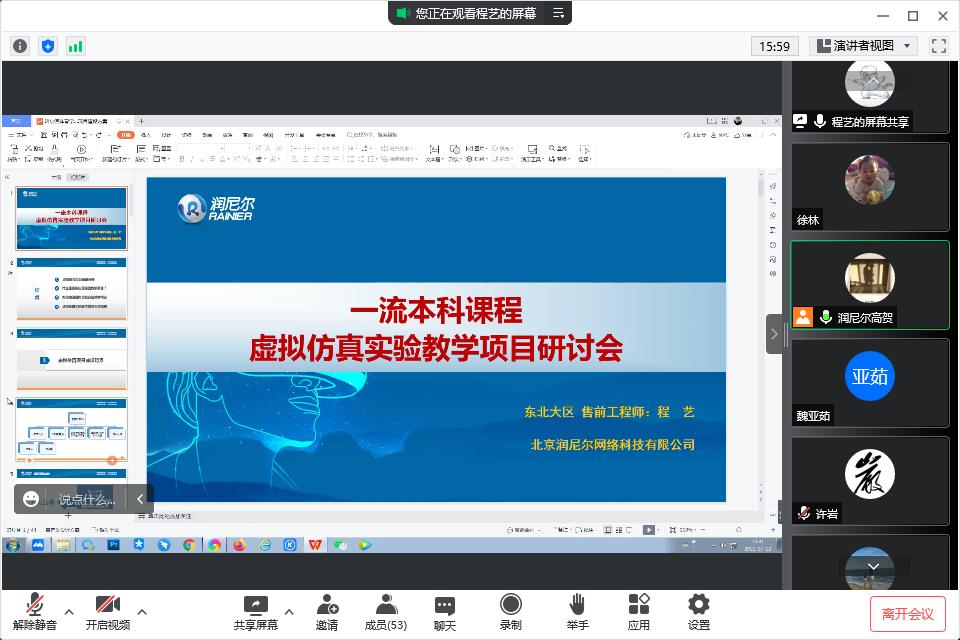Select second slide thumbnail in WPS panel
The width and height of the screenshot is (960, 640).
[x=72, y=288]
